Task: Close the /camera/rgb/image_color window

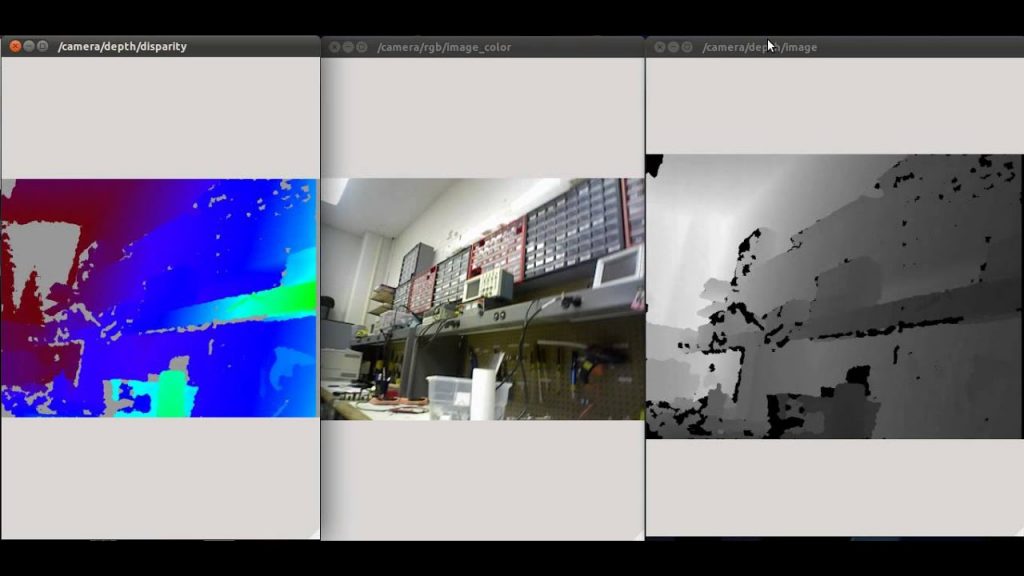Action: [334, 47]
